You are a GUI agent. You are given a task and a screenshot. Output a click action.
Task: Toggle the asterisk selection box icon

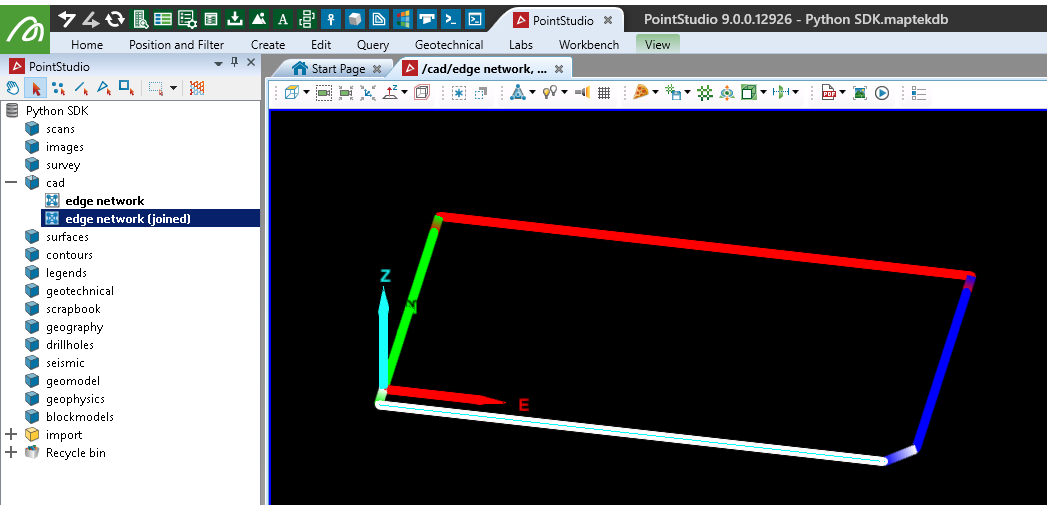(x=459, y=93)
